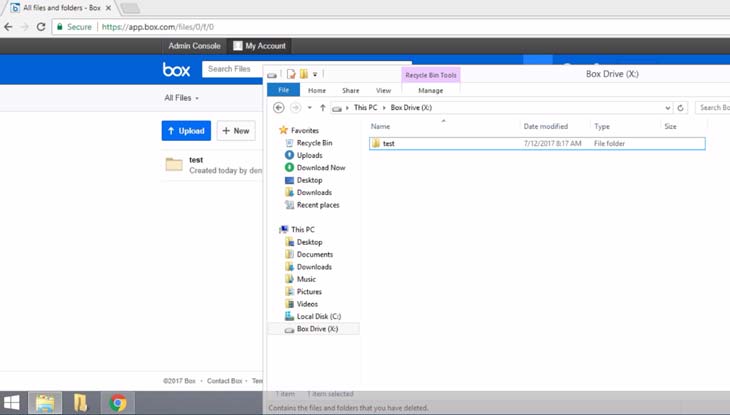Click the New button in Box

(x=236, y=131)
